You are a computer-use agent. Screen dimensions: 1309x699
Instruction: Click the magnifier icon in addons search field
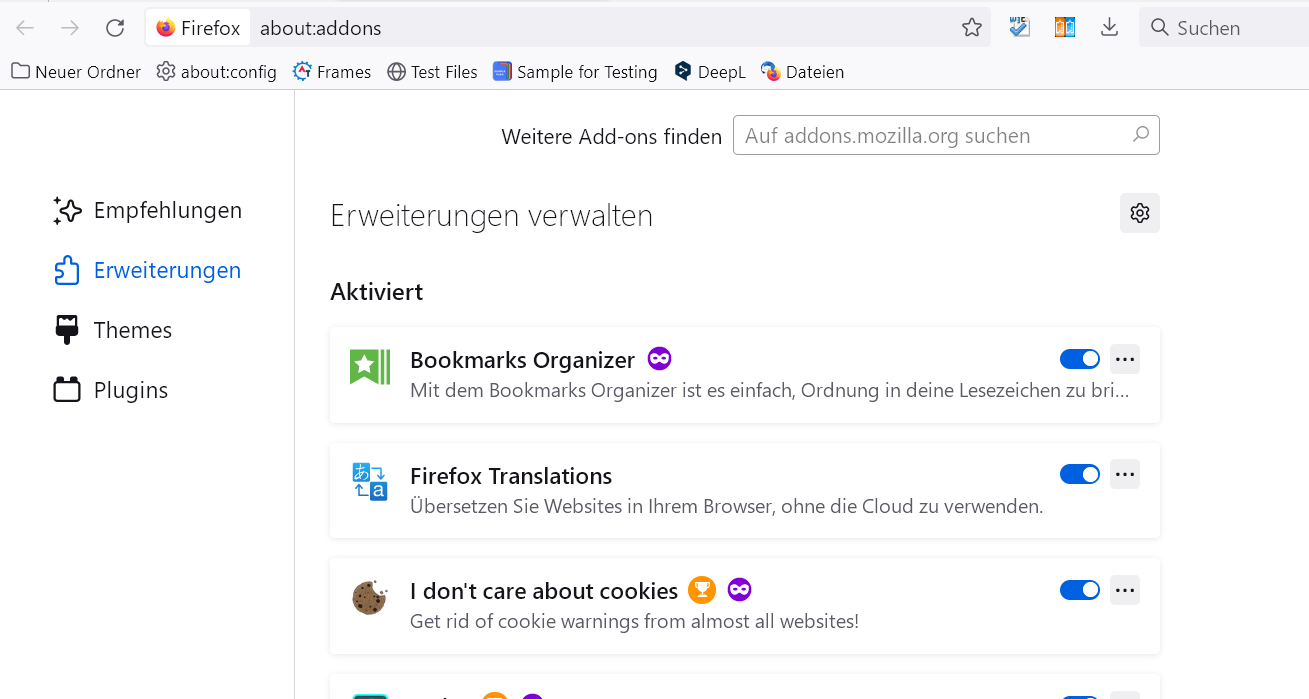coord(1141,135)
